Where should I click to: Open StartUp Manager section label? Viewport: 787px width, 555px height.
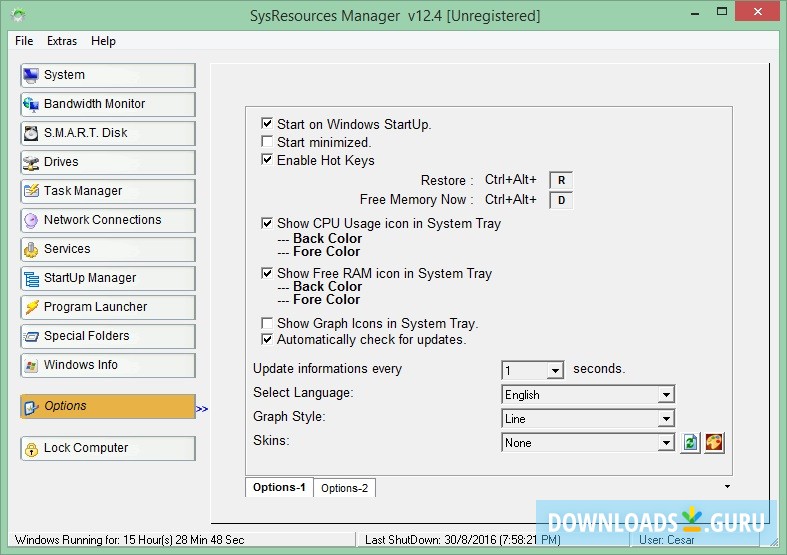click(x=90, y=278)
